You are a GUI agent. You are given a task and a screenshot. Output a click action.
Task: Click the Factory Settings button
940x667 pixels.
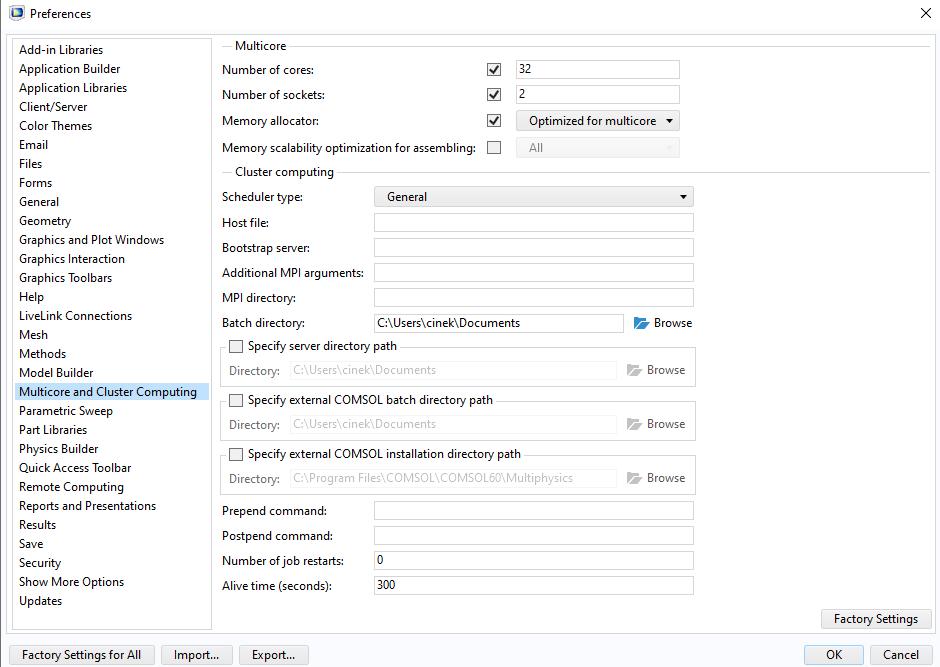coord(875,619)
